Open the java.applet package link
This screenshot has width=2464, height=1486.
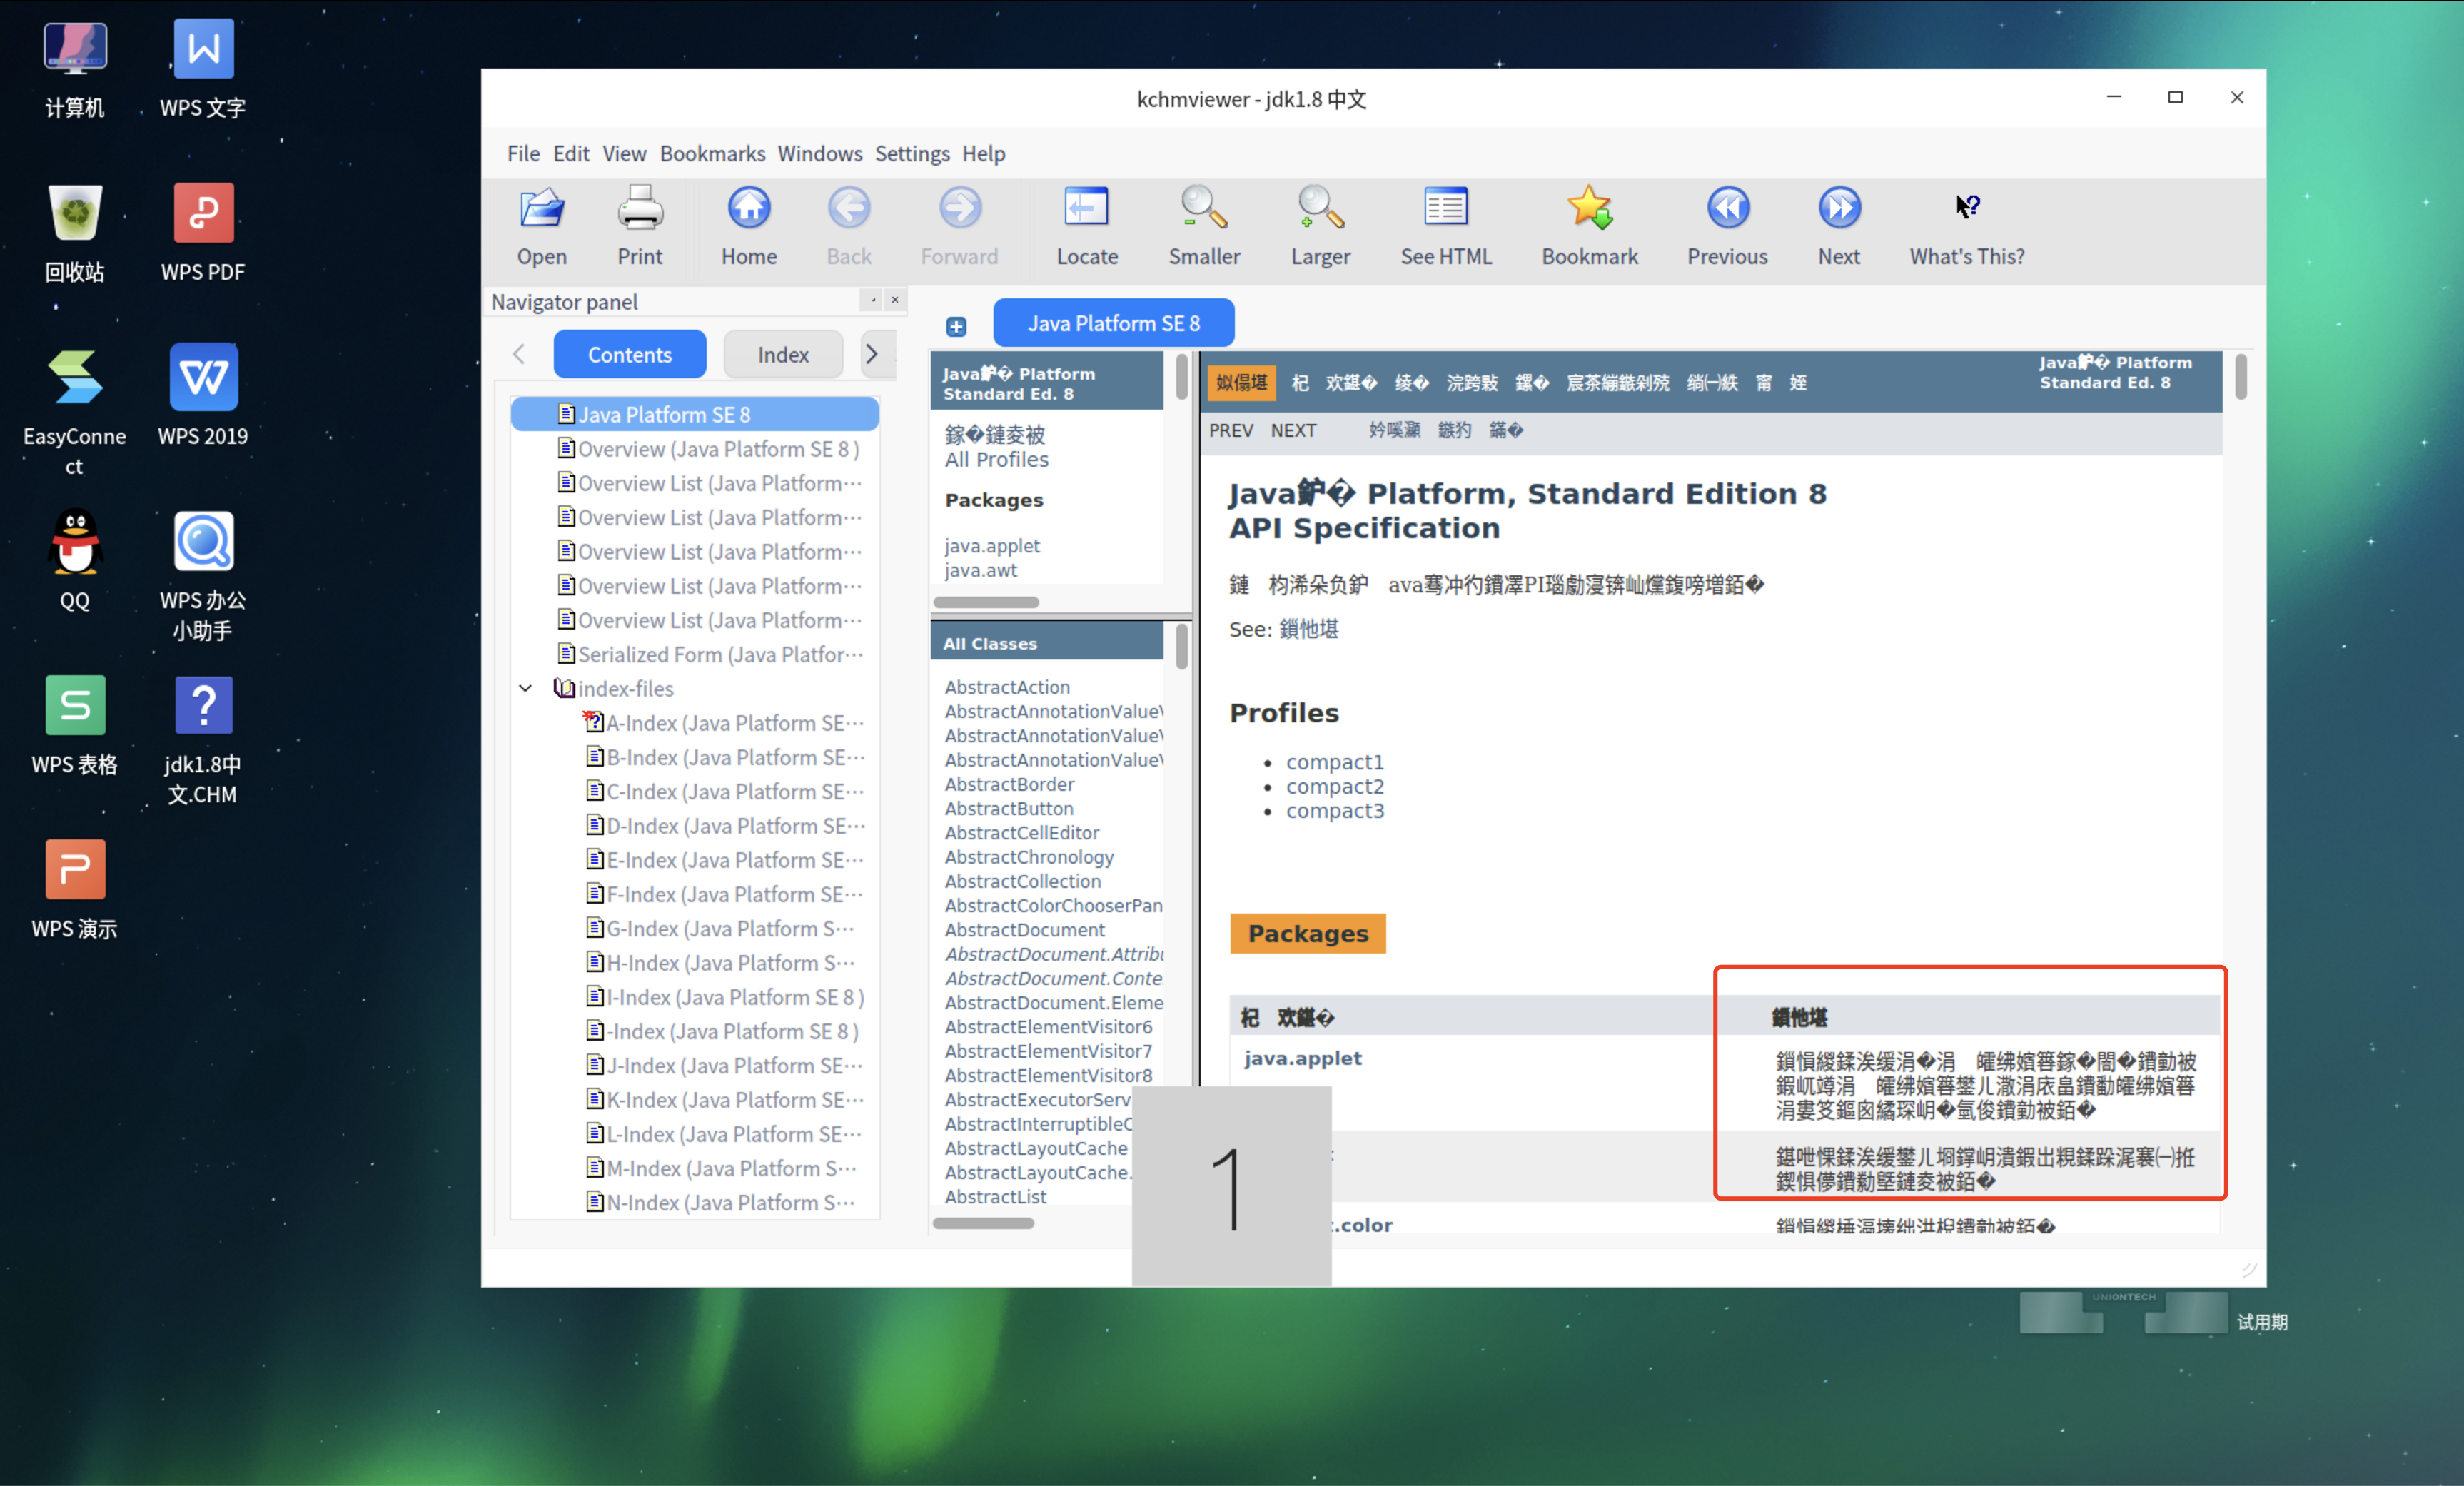[1302, 1058]
